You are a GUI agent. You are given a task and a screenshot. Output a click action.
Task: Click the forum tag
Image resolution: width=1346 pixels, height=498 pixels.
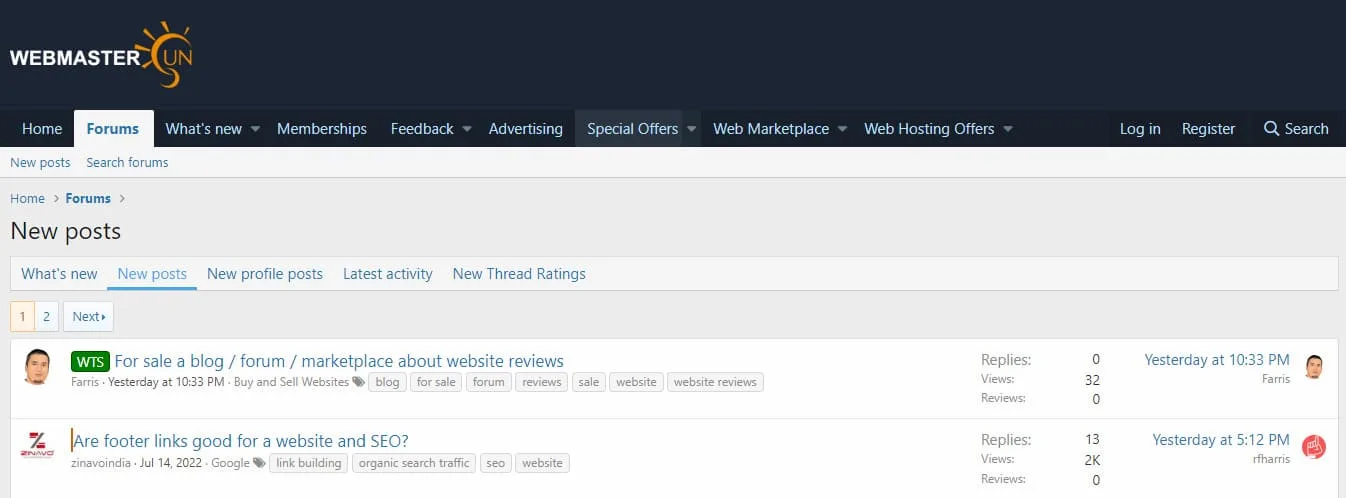point(489,382)
